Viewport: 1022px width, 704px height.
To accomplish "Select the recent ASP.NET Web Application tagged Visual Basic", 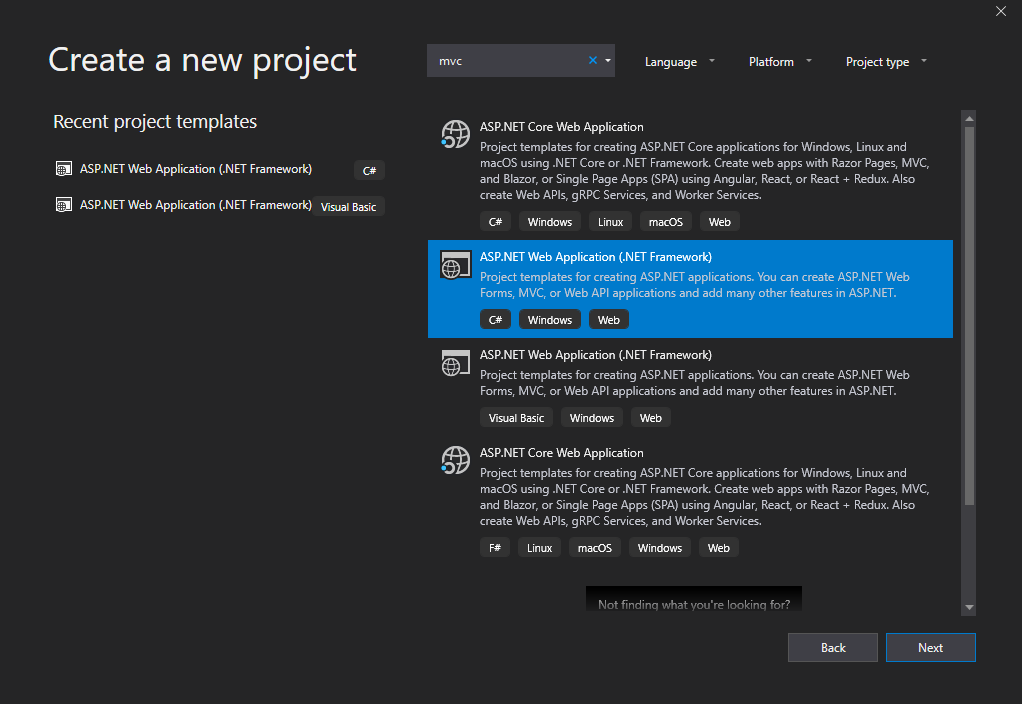I will coord(220,205).
